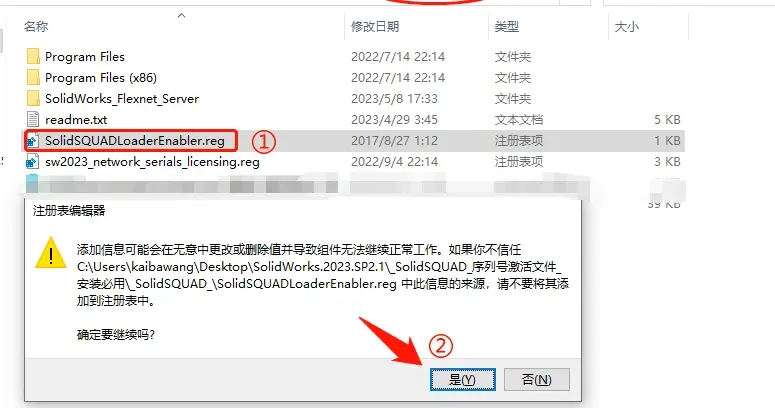
Task: Click the 注册表编辑器 dialog title
Action: point(69,211)
